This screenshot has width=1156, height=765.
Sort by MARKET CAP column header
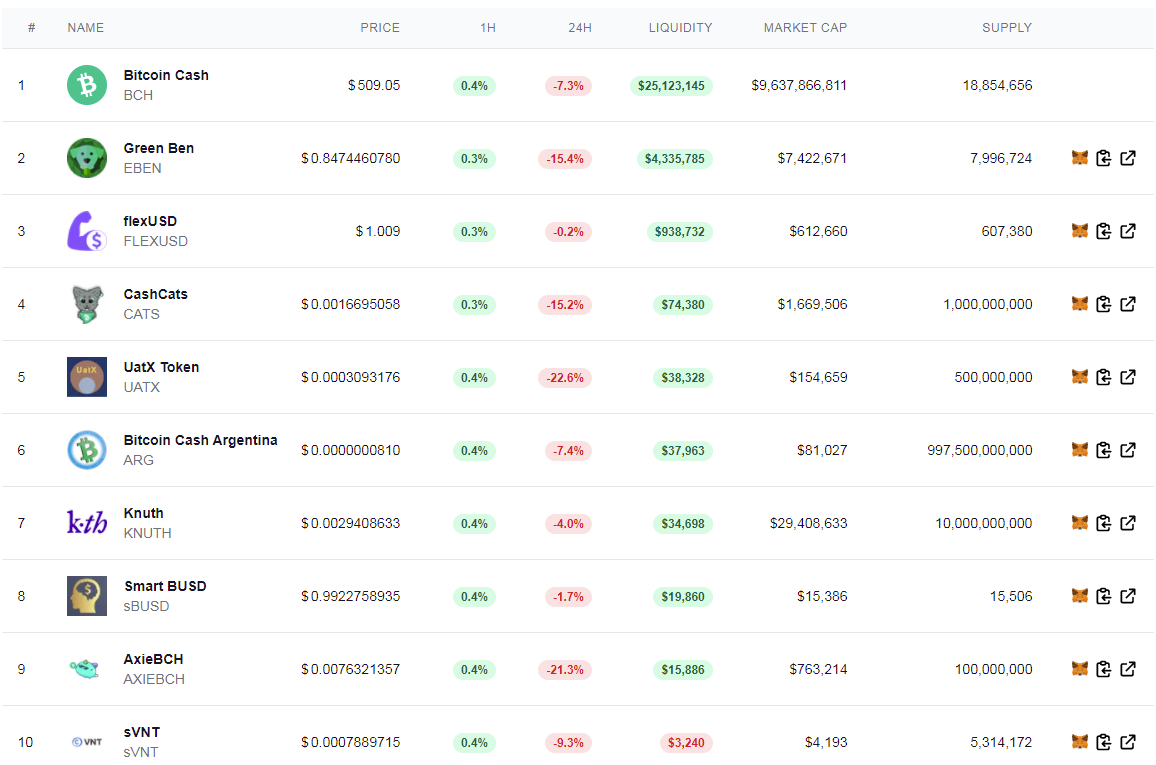[x=805, y=27]
